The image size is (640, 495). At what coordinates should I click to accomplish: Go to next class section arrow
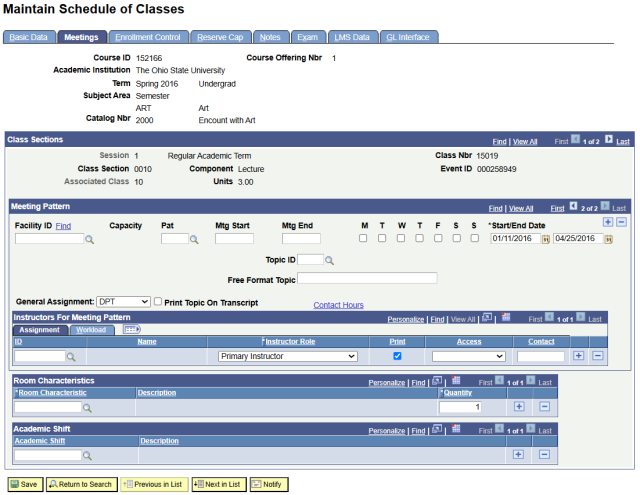609,139
